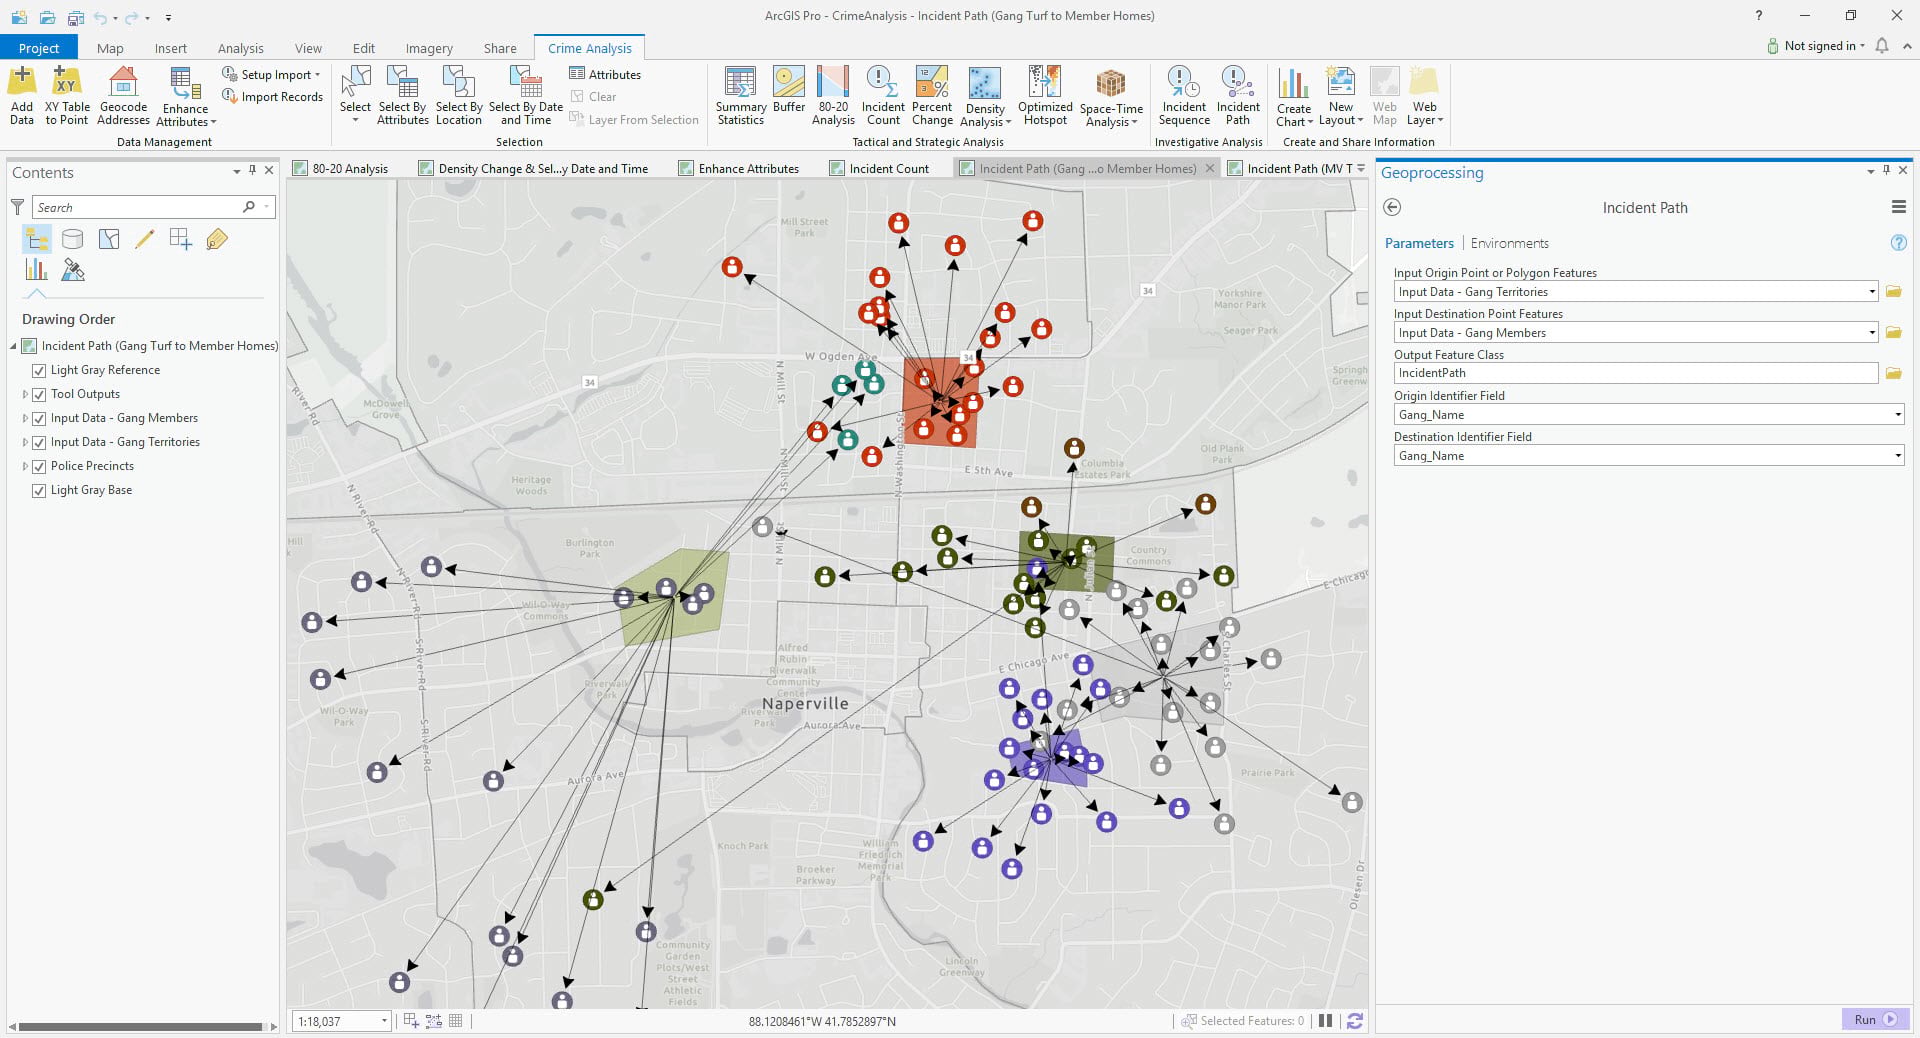The width and height of the screenshot is (1920, 1038).
Task: Toggle the Light Gray Reference layer checkbox
Action: point(39,370)
